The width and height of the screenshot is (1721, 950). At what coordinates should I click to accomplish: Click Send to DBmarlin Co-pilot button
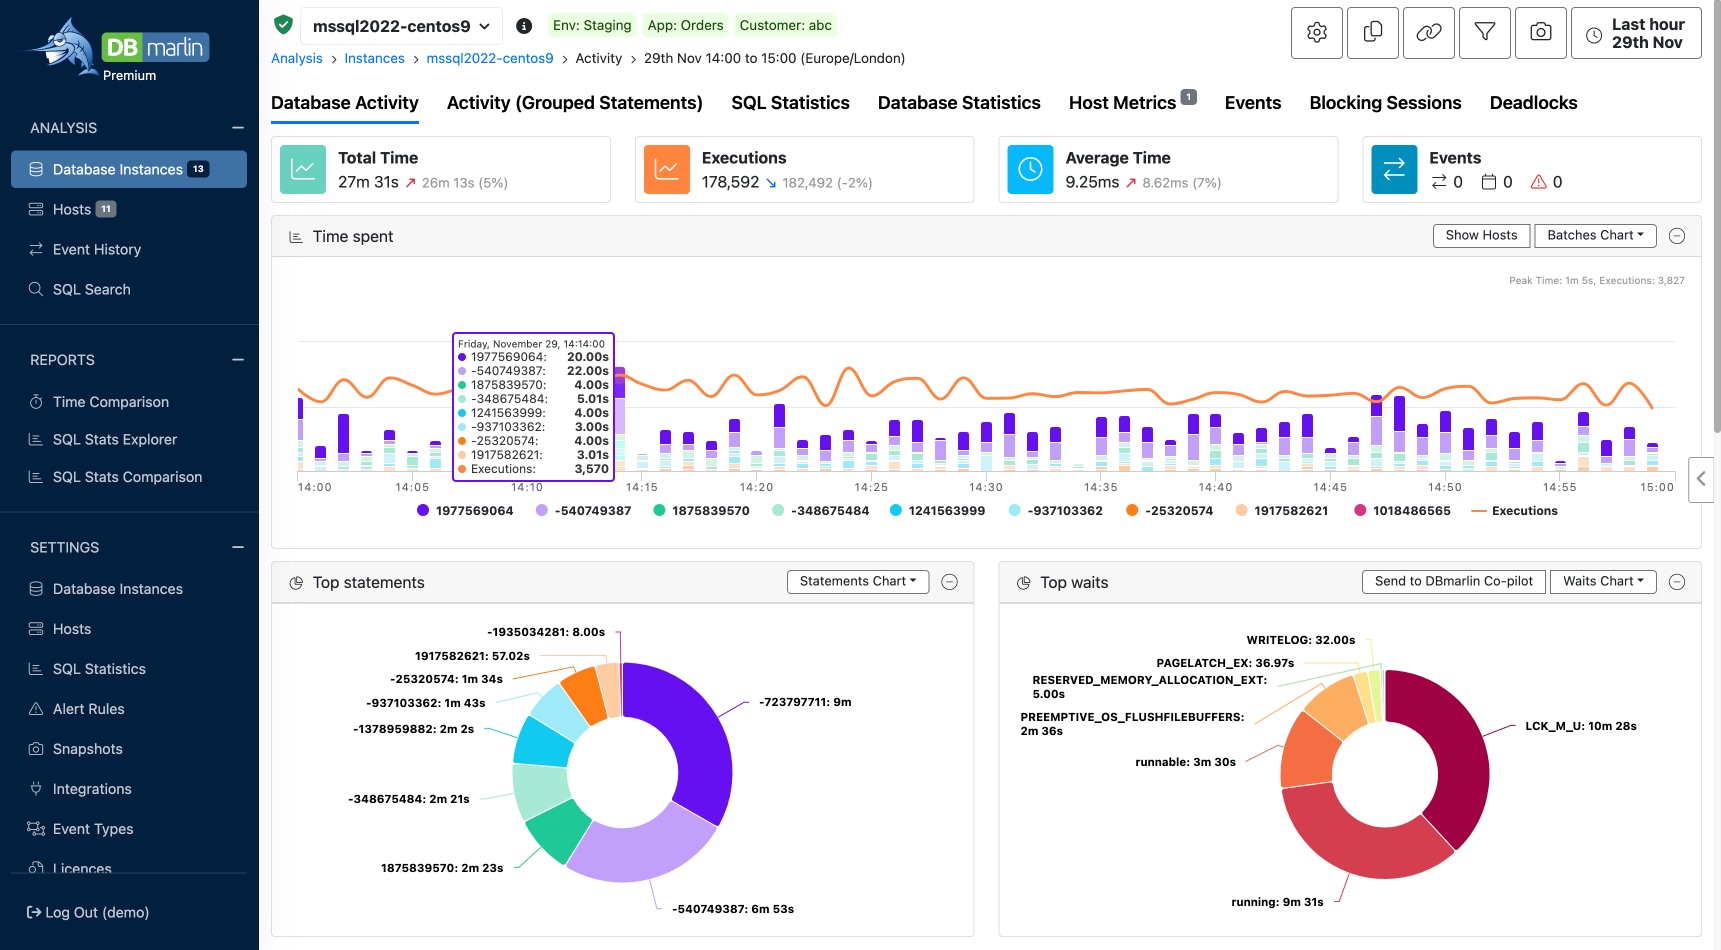1454,582
